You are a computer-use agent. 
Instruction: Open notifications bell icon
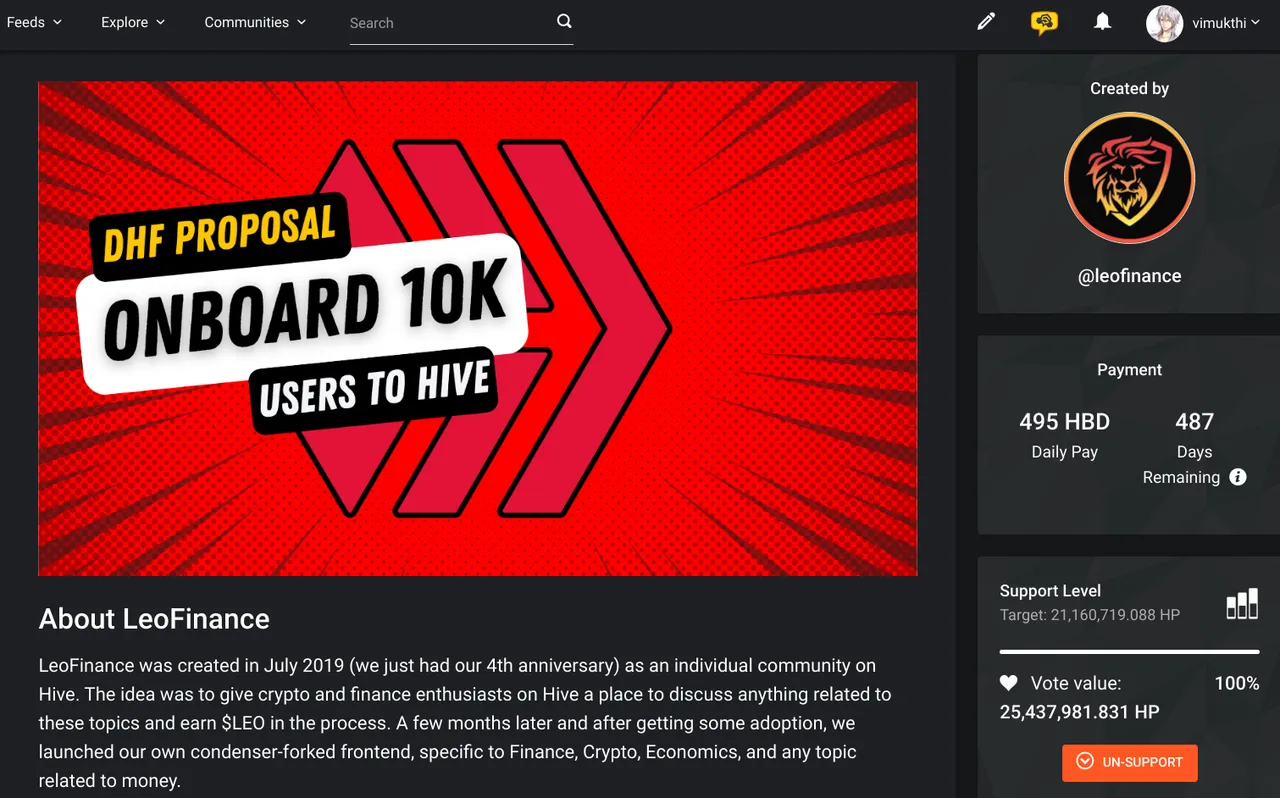pos(1102,21)
